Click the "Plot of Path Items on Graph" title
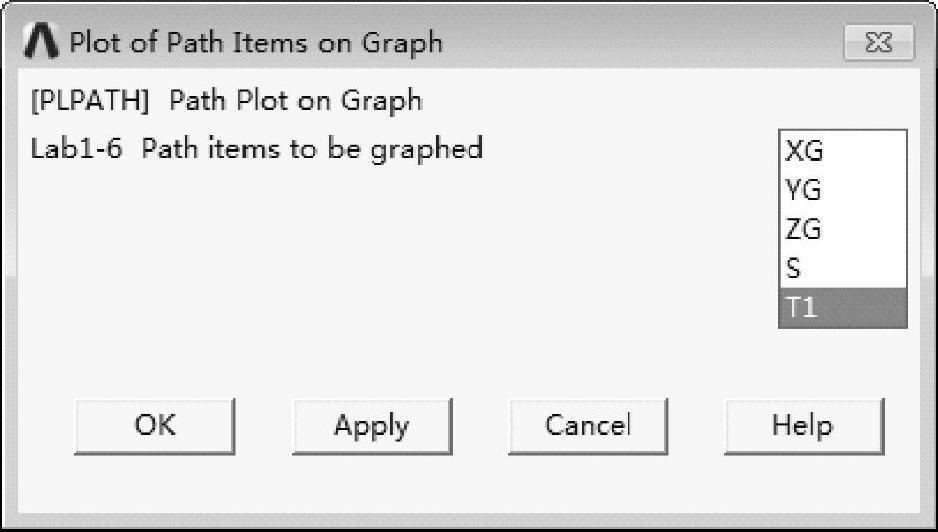938x532 pixels. click(255, 42)
